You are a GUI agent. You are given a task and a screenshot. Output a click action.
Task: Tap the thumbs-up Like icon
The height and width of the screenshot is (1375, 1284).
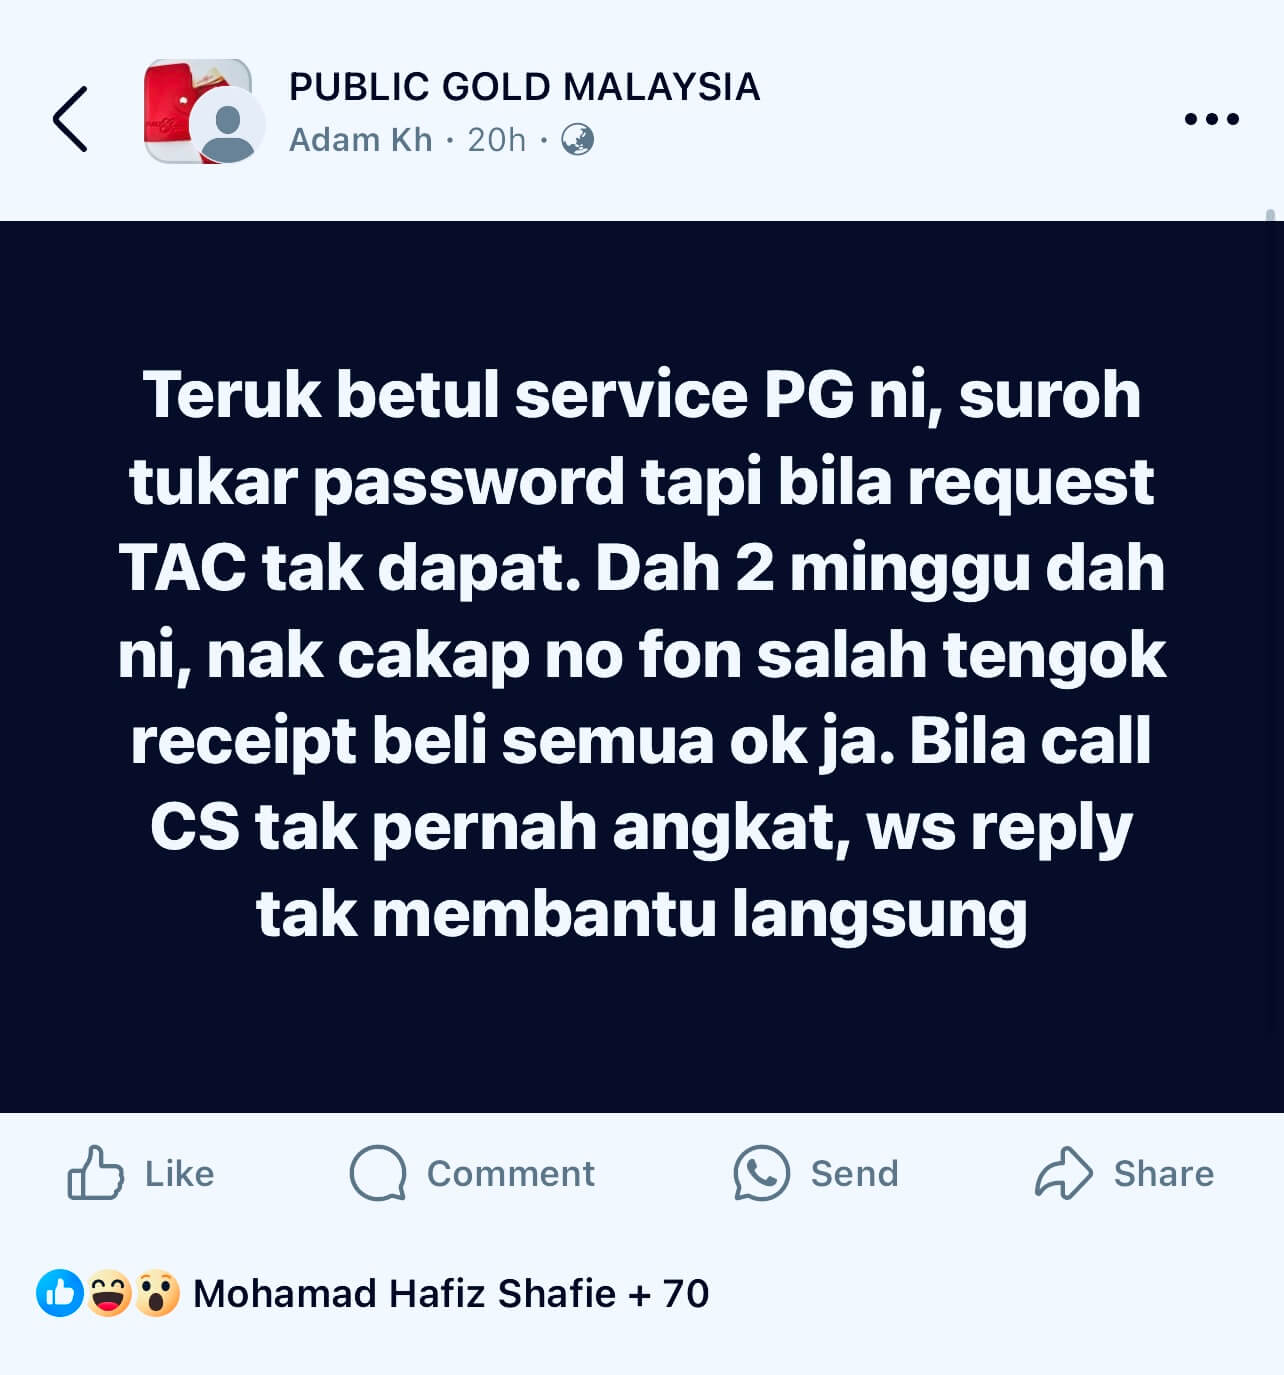coord(96,1172)
